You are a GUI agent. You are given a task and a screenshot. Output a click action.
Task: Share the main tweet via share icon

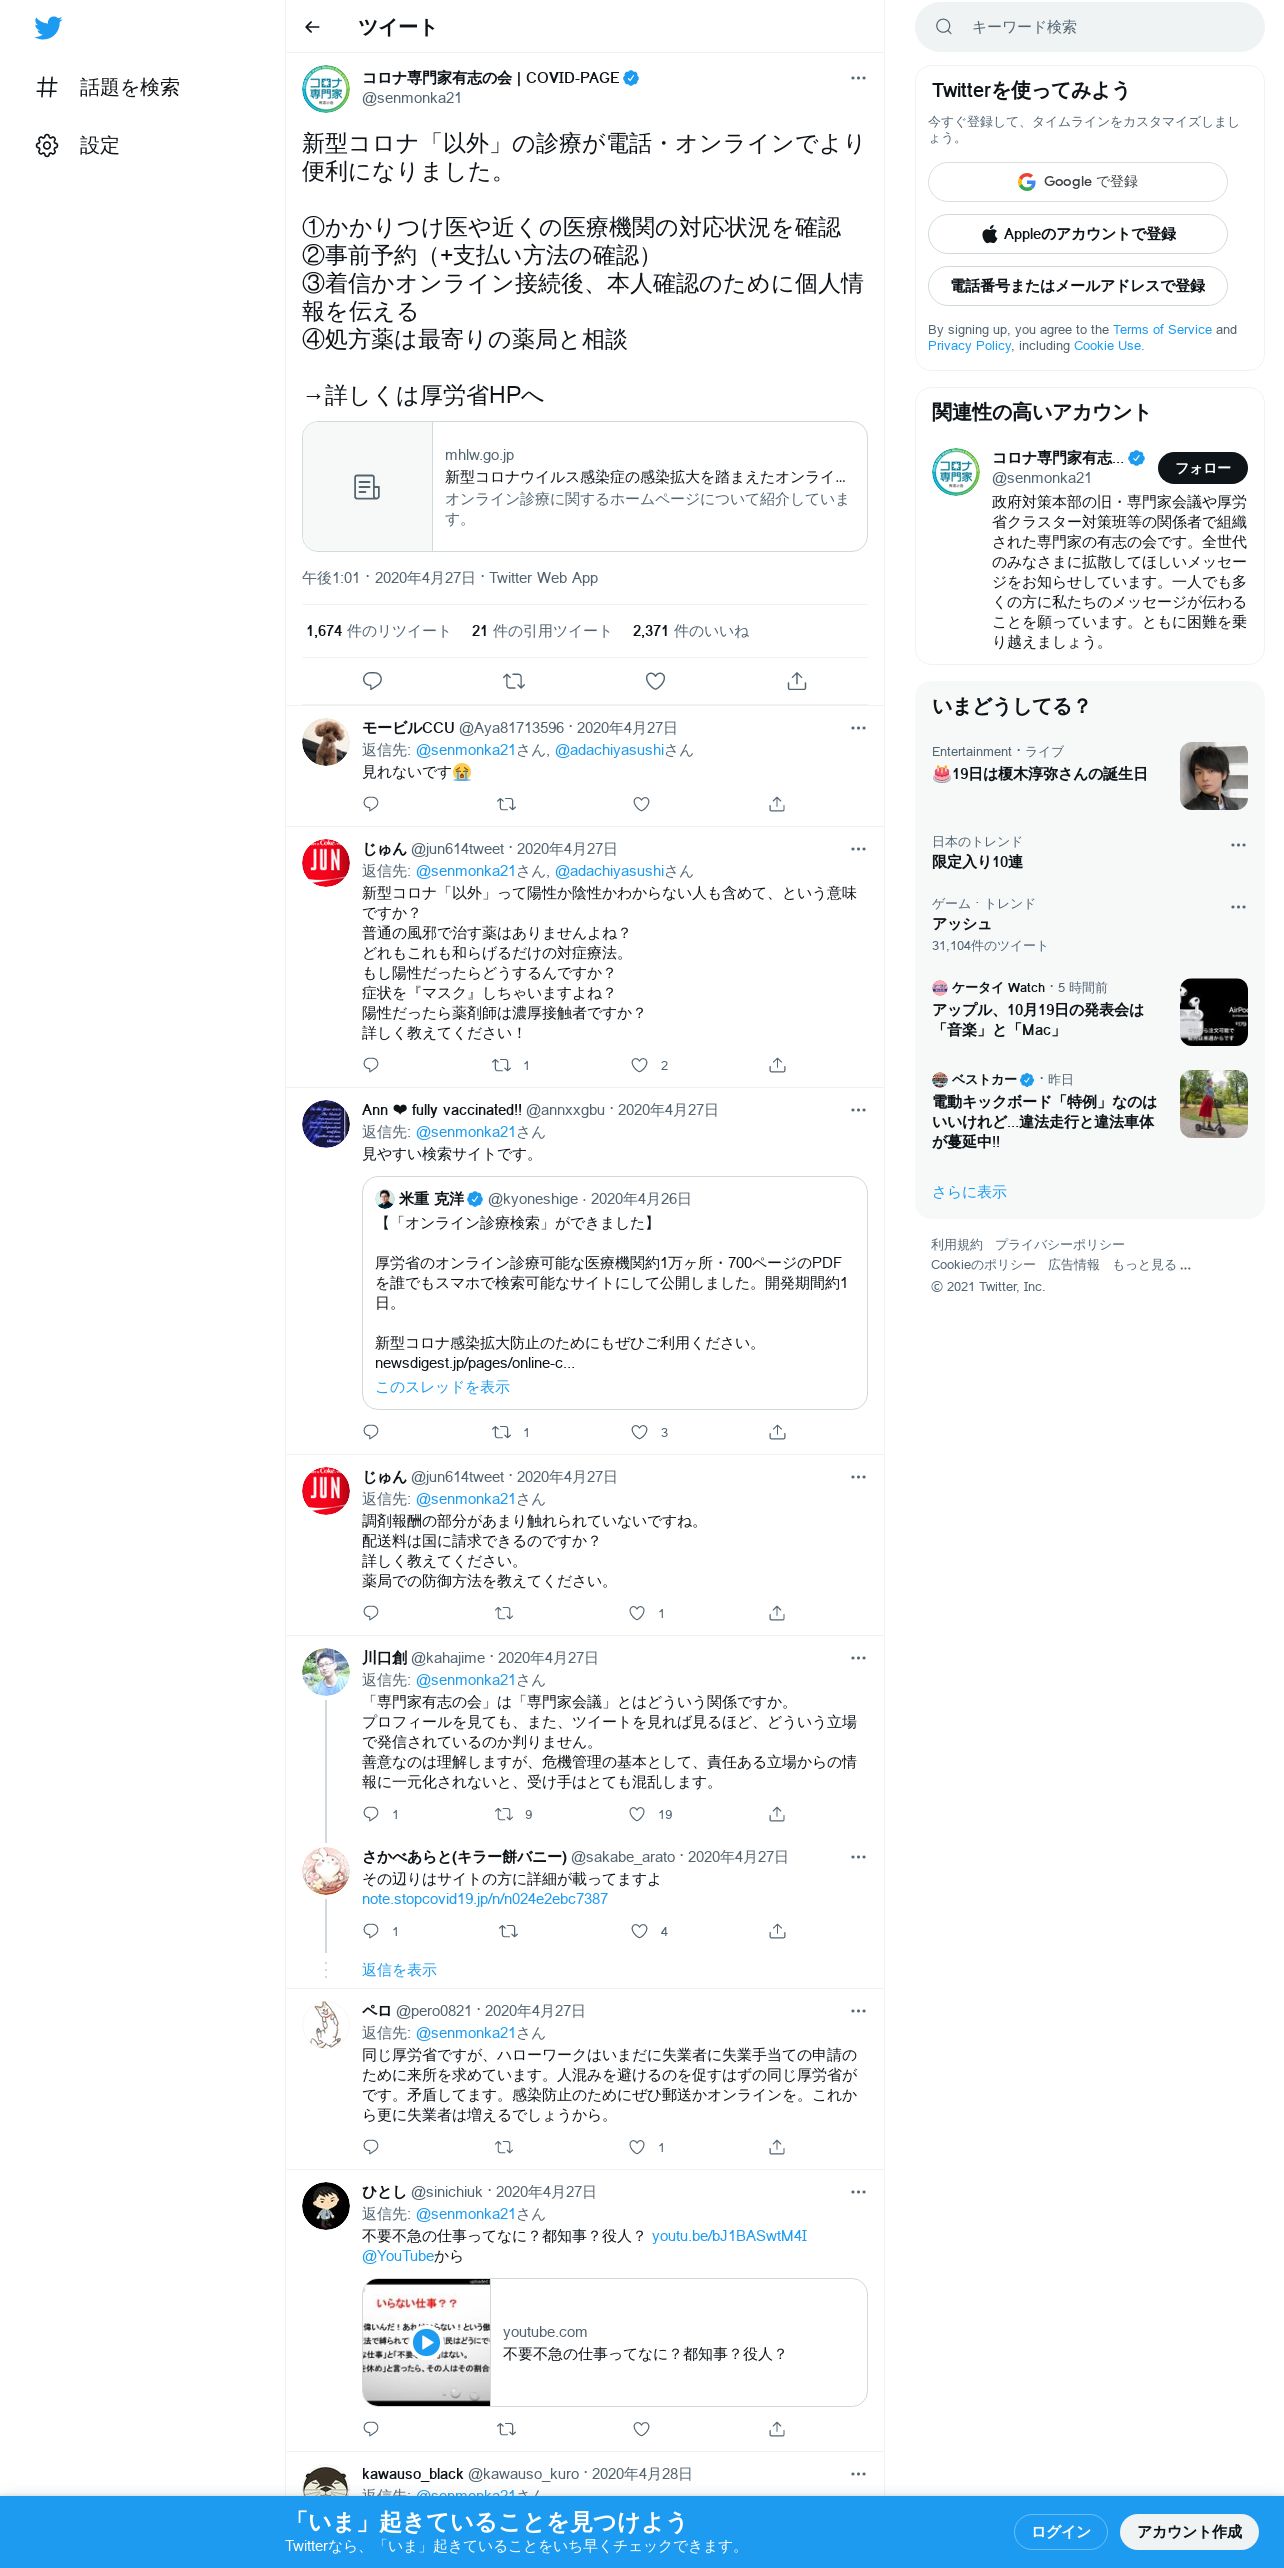pyautogui.click(x=797, y=681)
